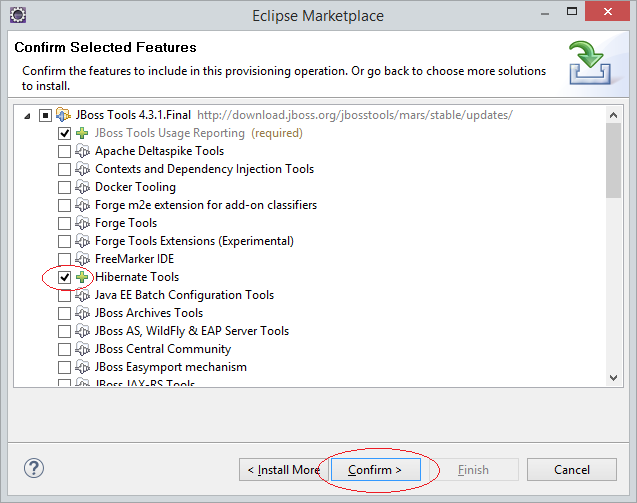637x503 pixels.
Task: Click the green plus icon beside JBoss Tools Usage Reporting
Action: tap(82, 133)
